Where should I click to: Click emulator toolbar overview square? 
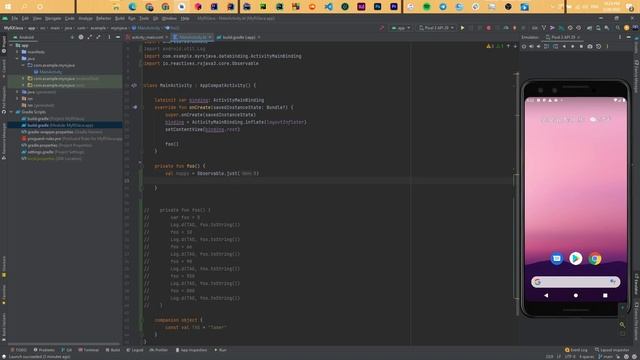click(x=581, y=47)
